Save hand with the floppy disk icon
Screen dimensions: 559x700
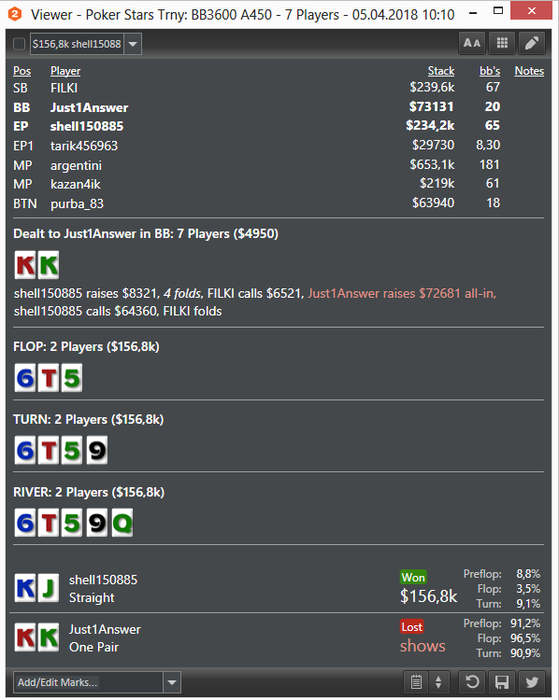coord(502,682)
